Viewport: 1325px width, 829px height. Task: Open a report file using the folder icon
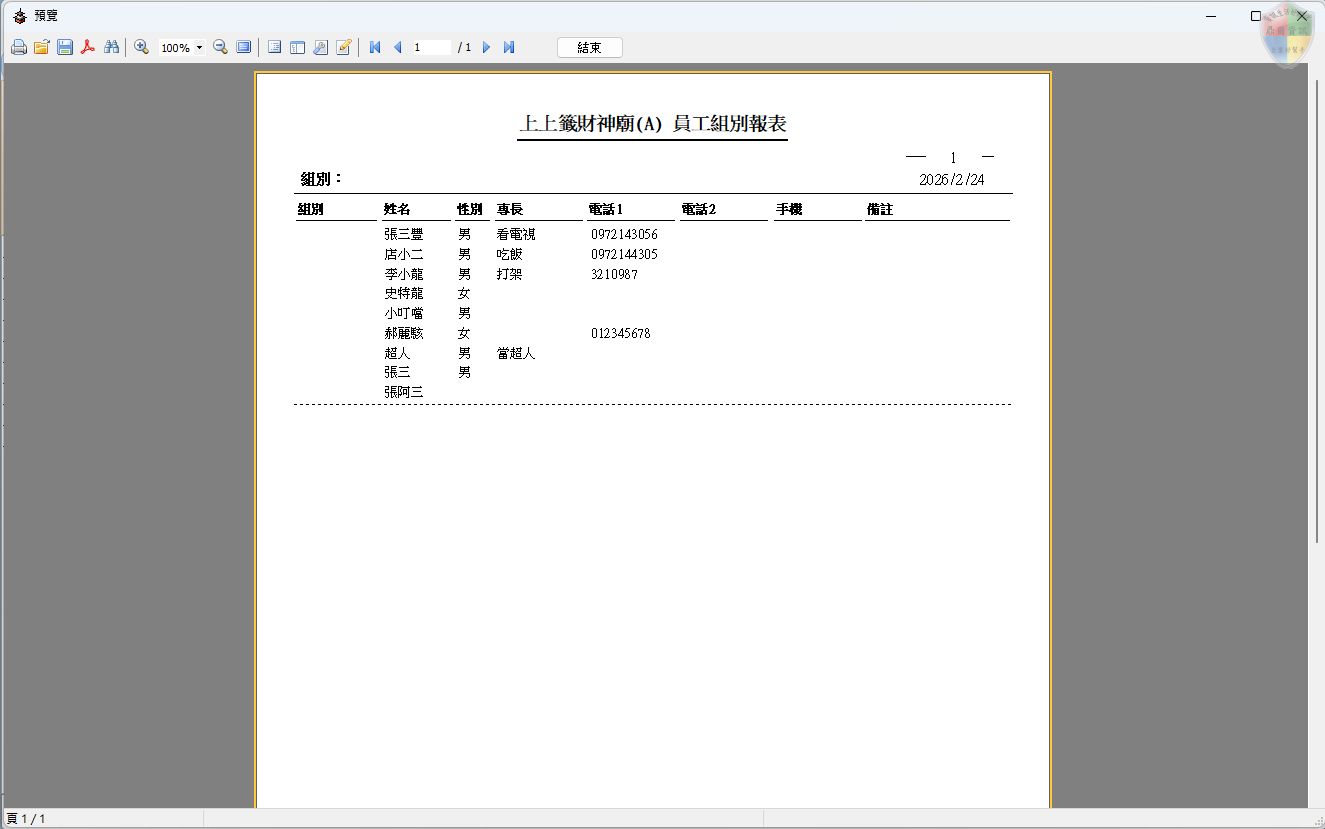[x=41, y=46]
